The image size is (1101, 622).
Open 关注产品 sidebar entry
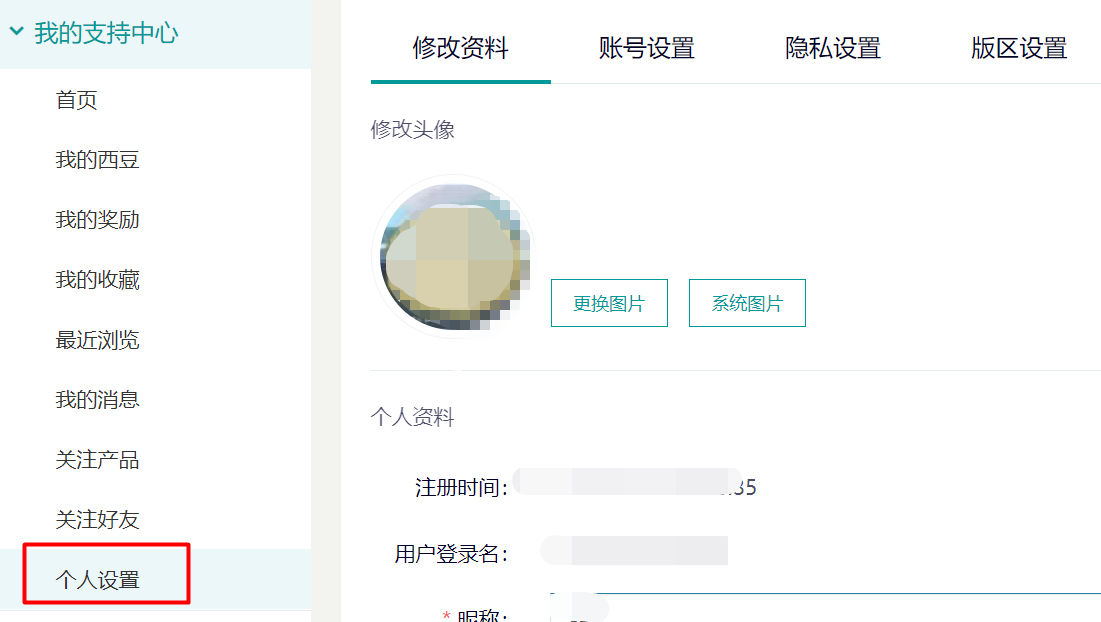coord(97,460)
